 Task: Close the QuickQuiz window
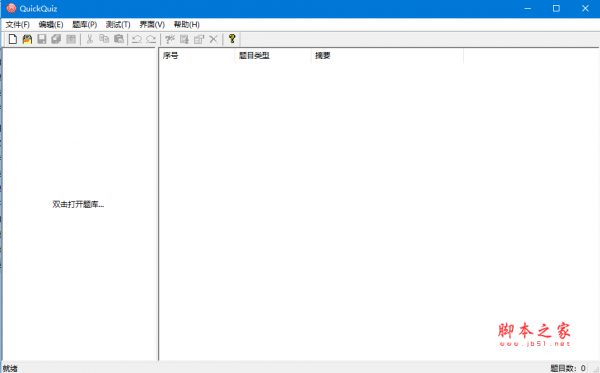[585, 8]
